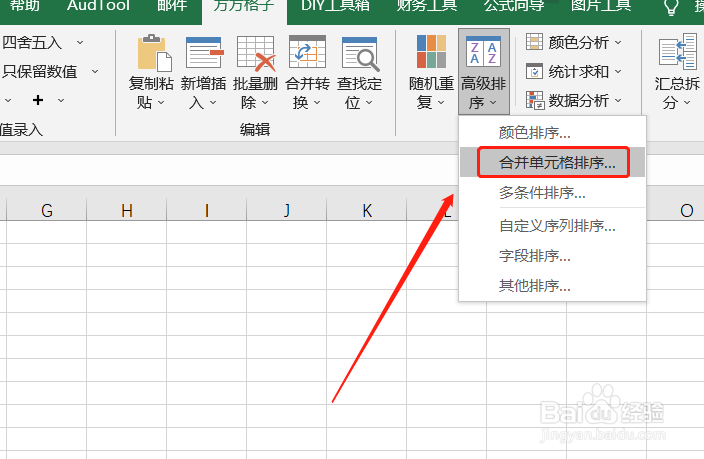Click the 汇总拆分 icon

pos(678,52)
